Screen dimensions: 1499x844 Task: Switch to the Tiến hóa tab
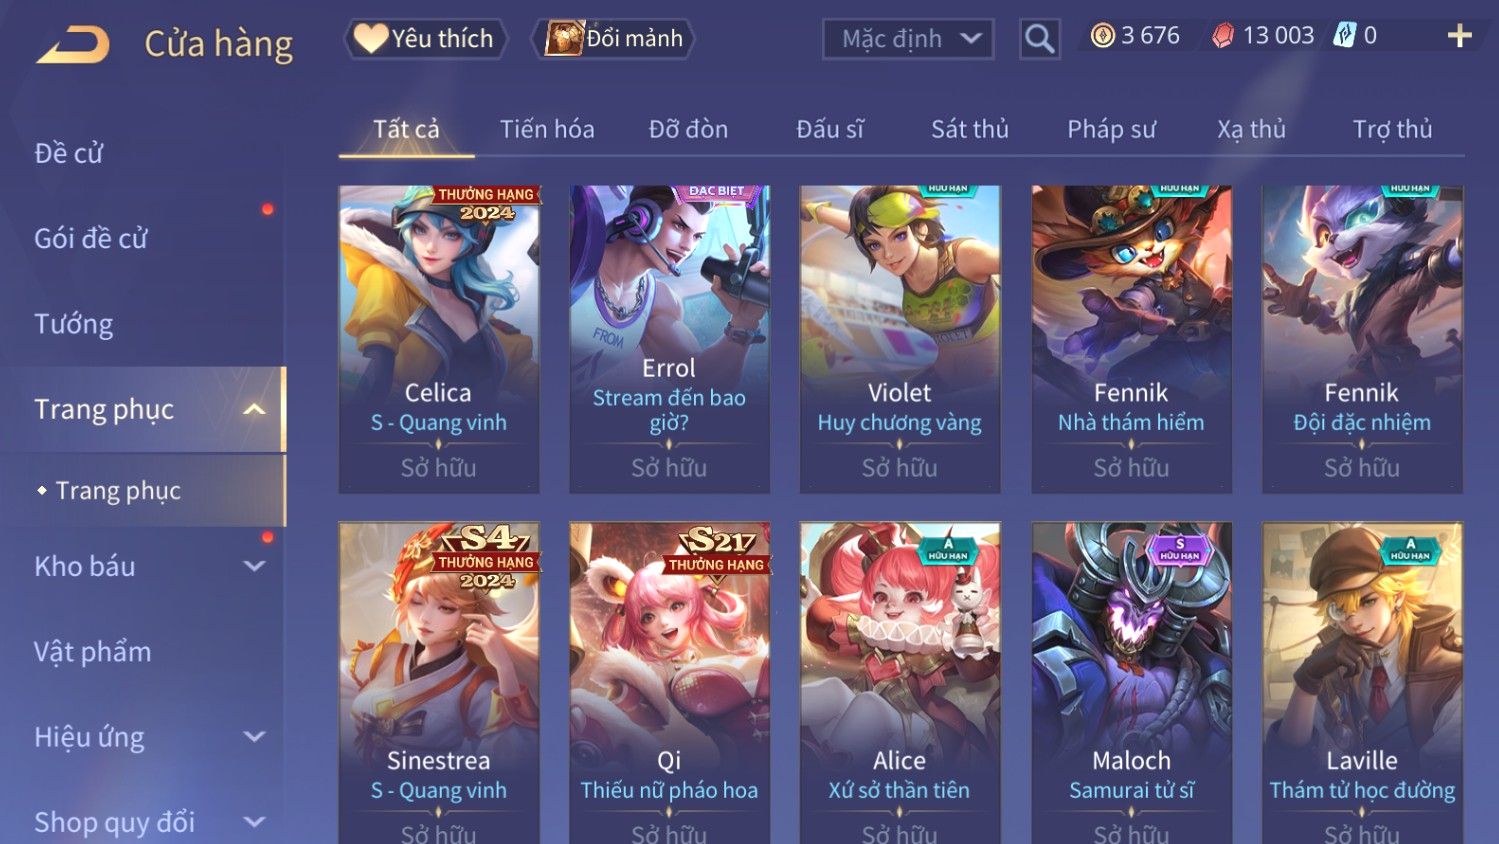pyautogui.click(x=547, y=129)
